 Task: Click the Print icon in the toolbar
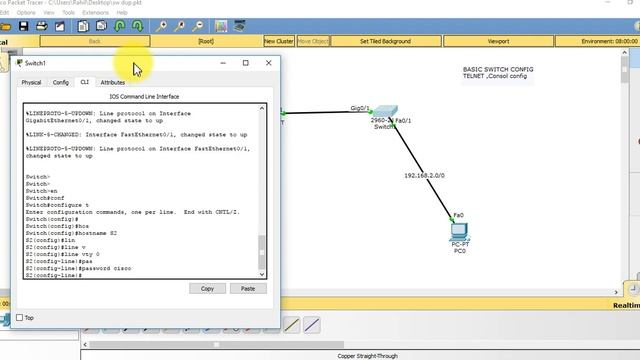coord(42,27)
